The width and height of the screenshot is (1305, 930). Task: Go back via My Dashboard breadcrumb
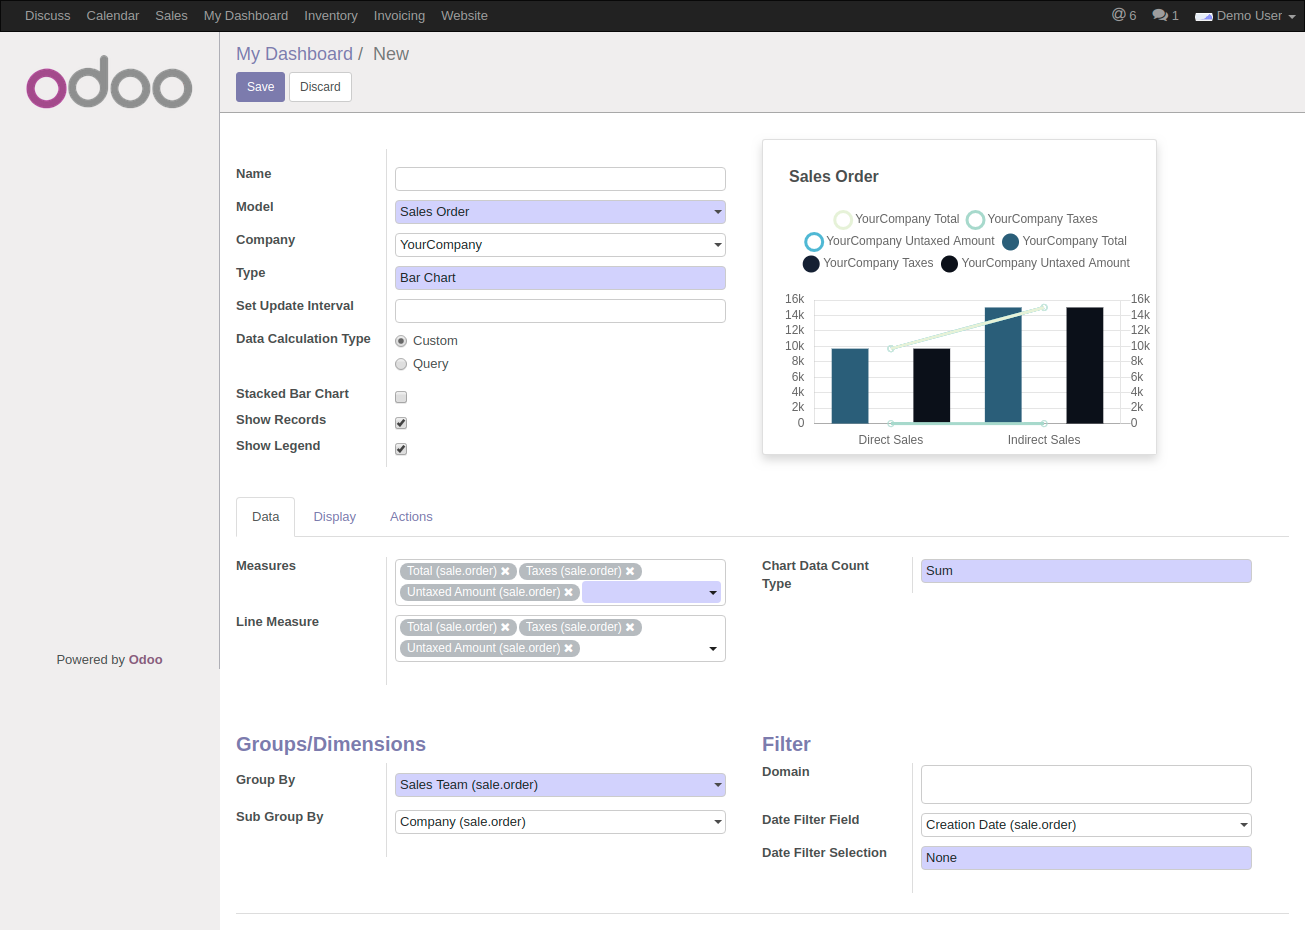[294, 54]
